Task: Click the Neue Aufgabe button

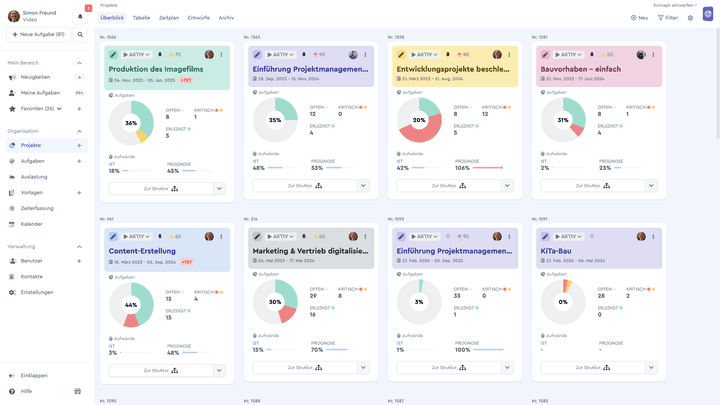Action: (39, 34)
